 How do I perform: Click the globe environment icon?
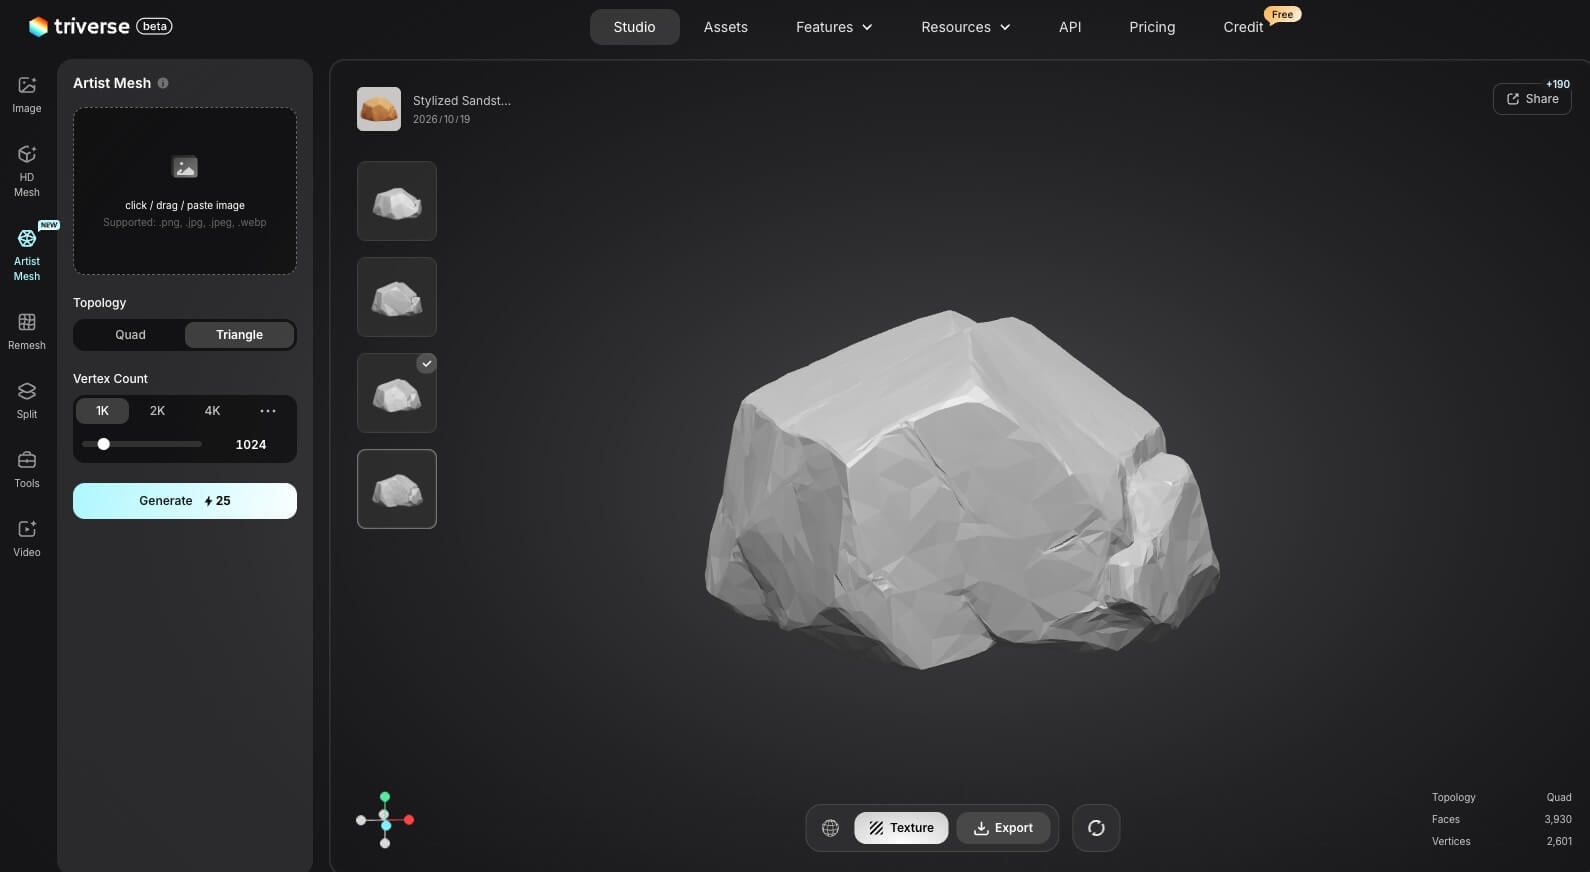point(830,828)
